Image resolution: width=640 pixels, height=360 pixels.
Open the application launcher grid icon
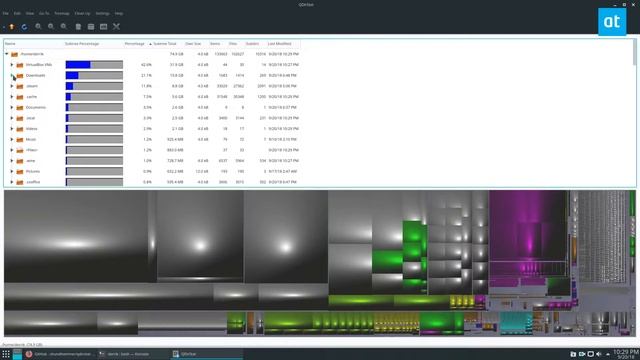pos(6,354)
